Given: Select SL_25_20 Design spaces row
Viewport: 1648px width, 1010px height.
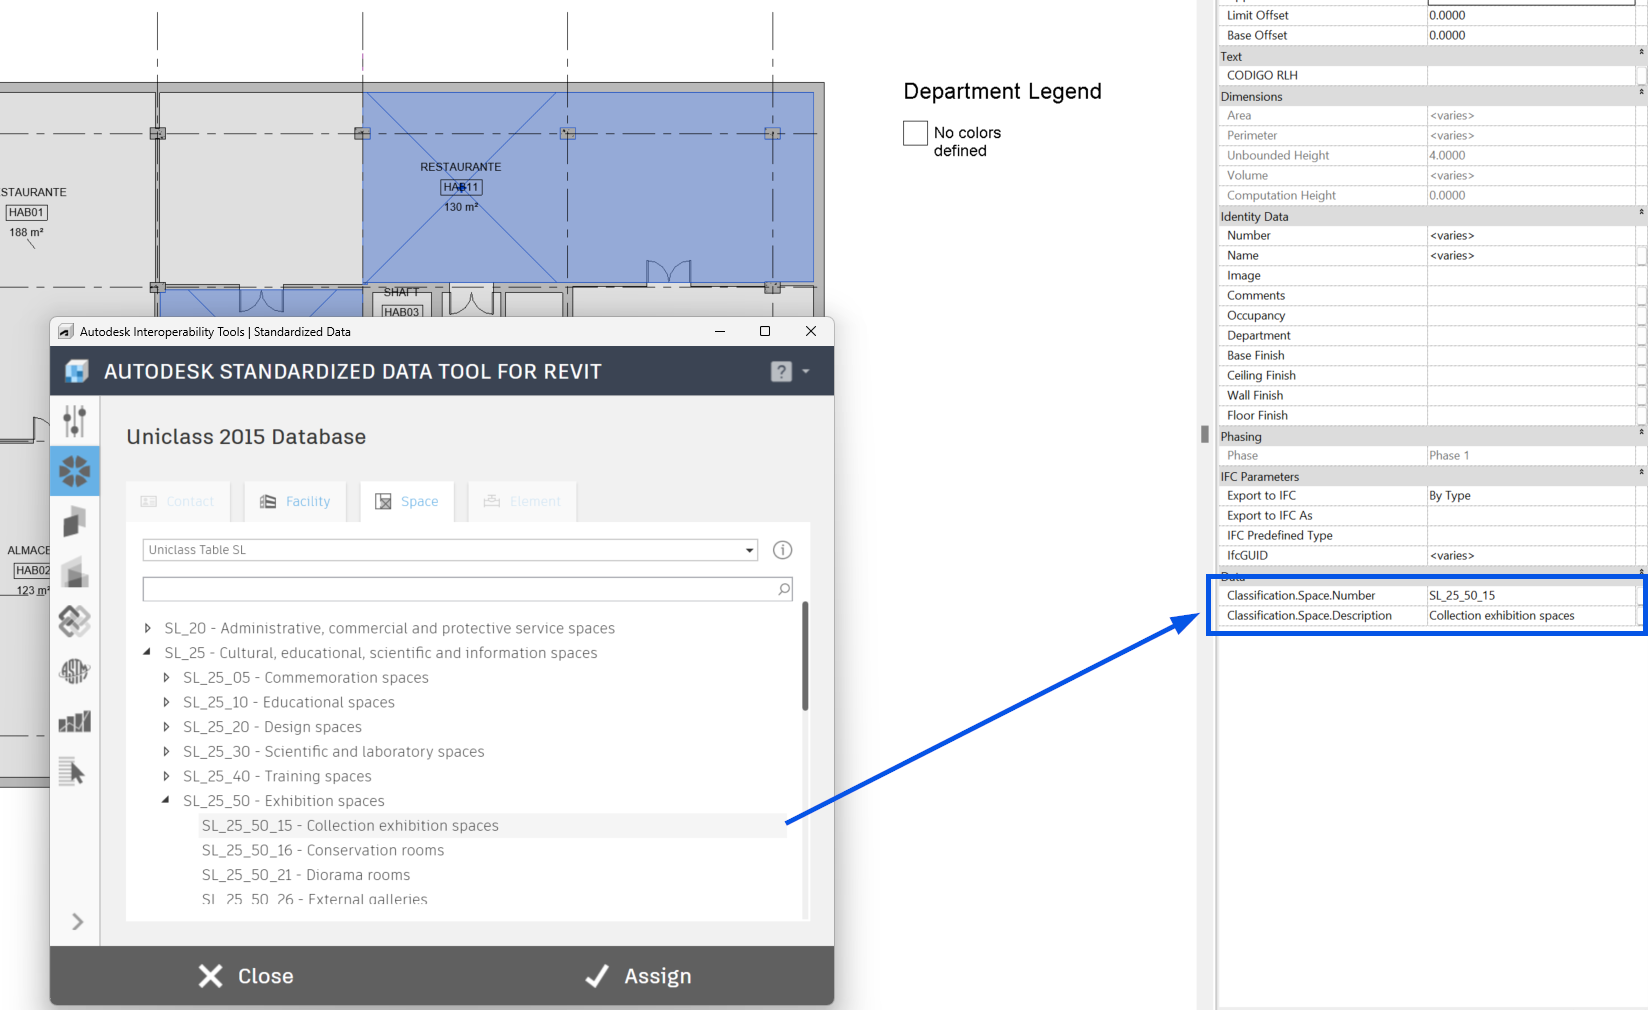Looking at the screenshot, I should point(272,727).
